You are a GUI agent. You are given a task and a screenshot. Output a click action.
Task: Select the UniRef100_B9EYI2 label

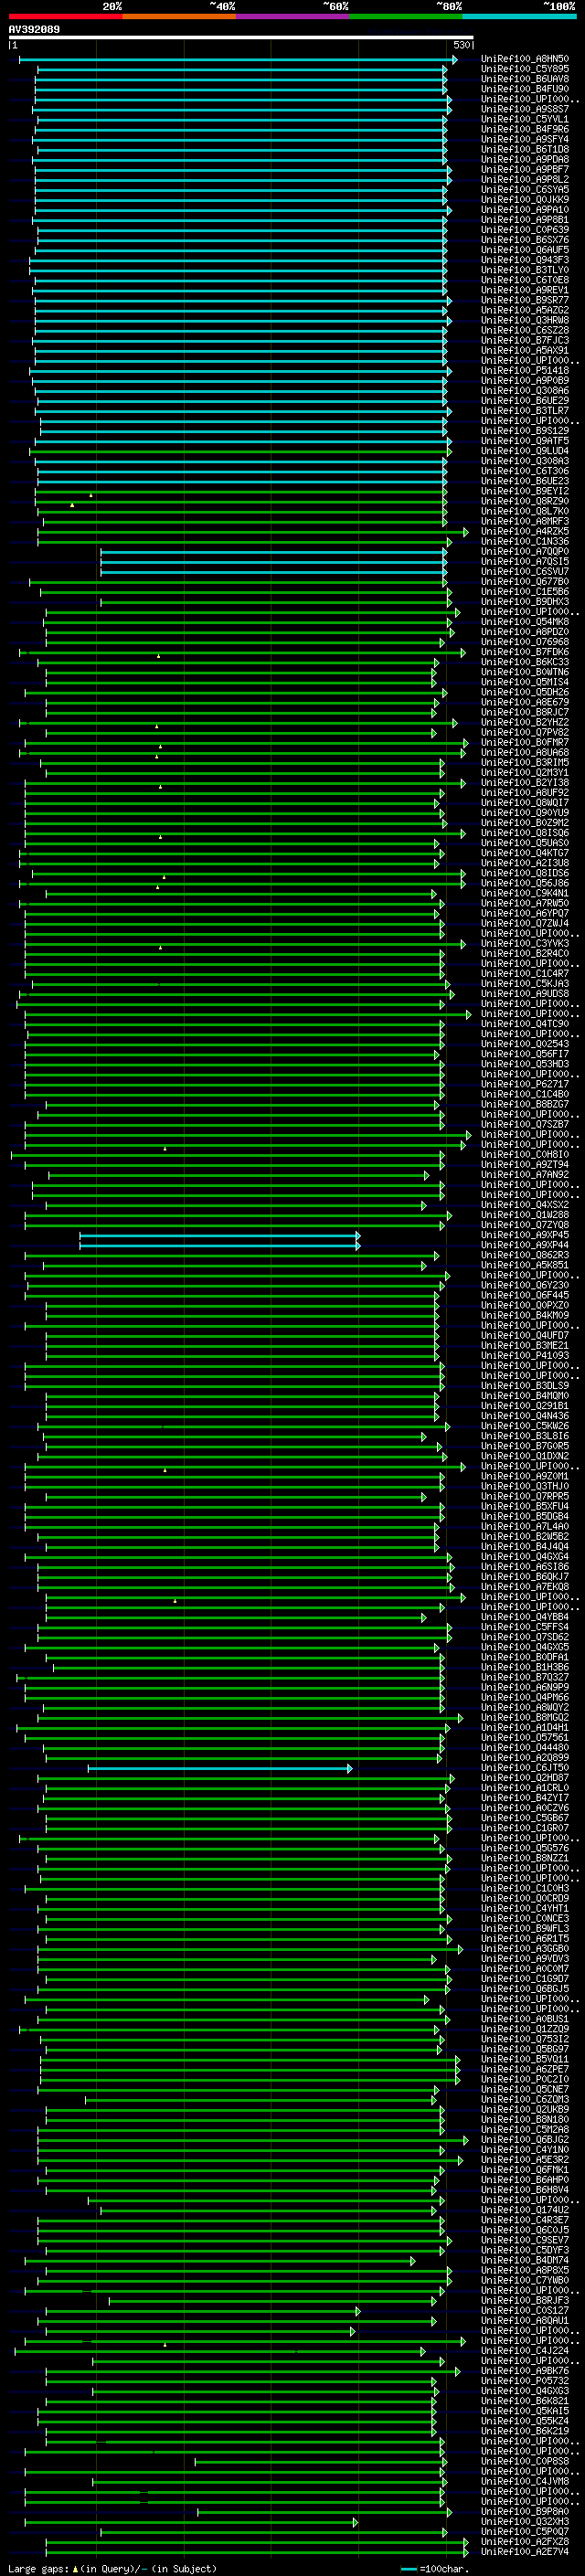pyautogui.click(x=525, y=491)
